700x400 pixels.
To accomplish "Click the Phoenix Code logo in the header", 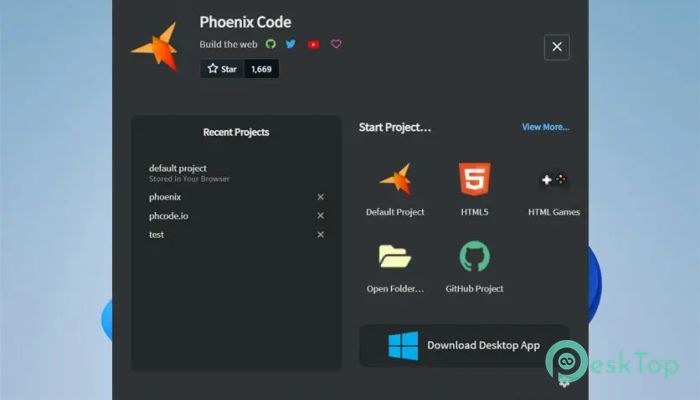I will pyautogui.click(x=155, y=47).
